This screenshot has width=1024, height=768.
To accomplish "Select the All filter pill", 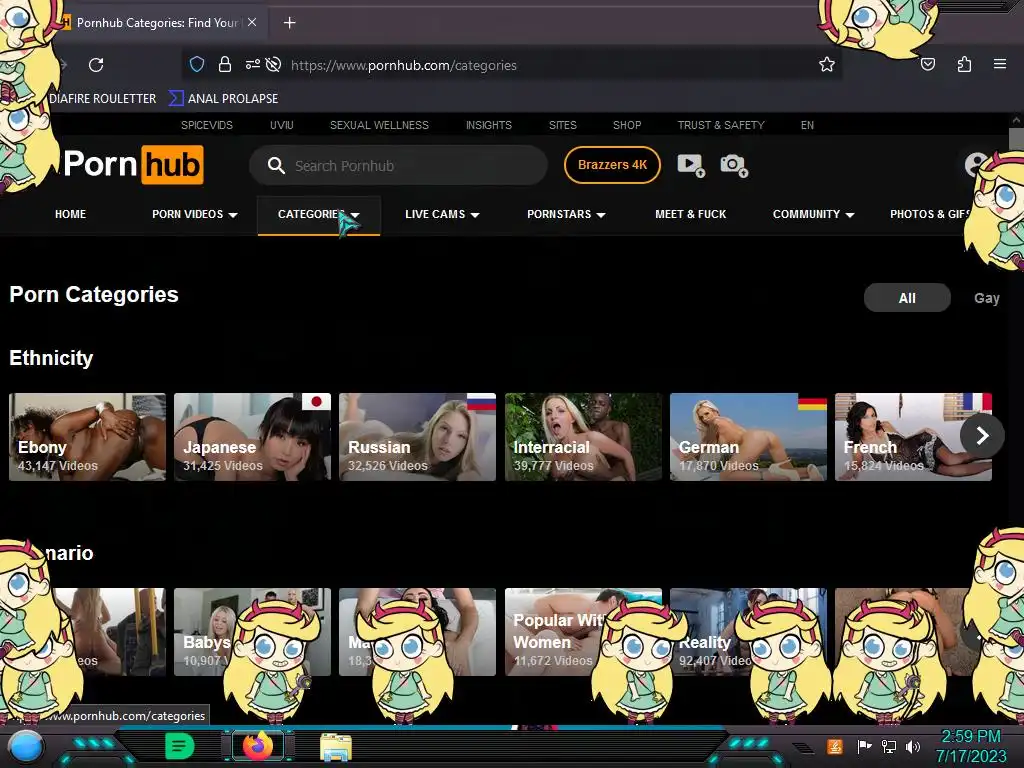I will pos(906,298).
